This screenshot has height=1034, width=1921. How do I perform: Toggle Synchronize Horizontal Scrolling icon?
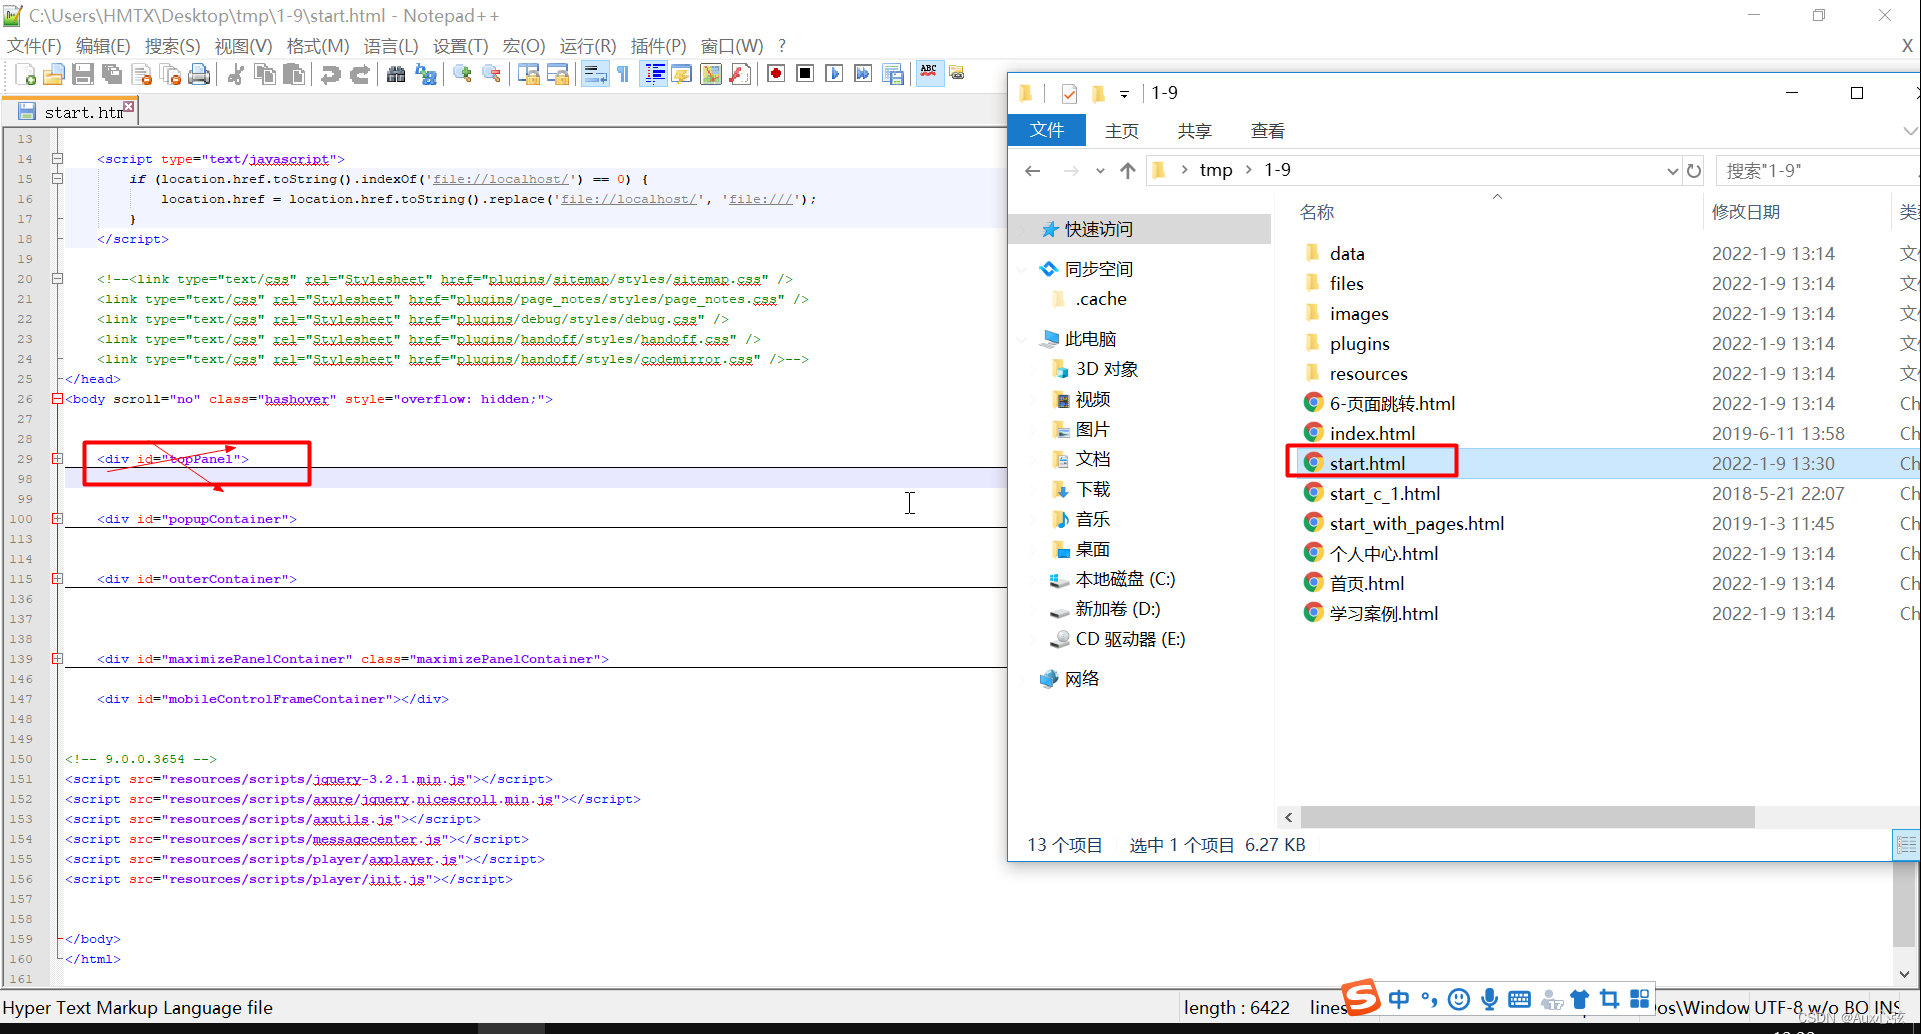558,74
